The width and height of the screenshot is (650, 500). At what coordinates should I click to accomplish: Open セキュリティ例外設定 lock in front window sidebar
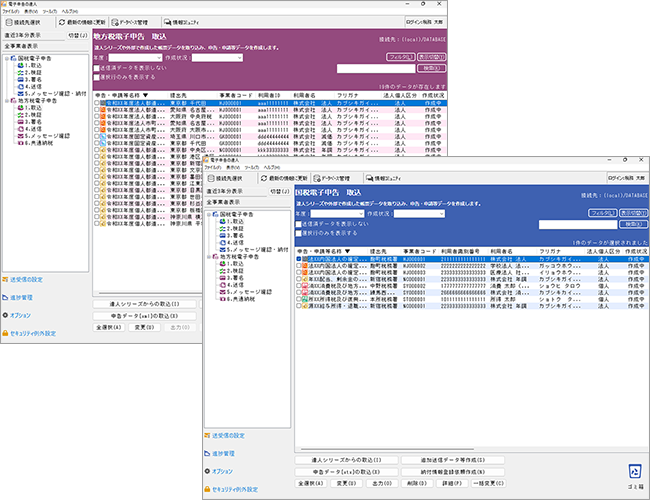(205, 489)
